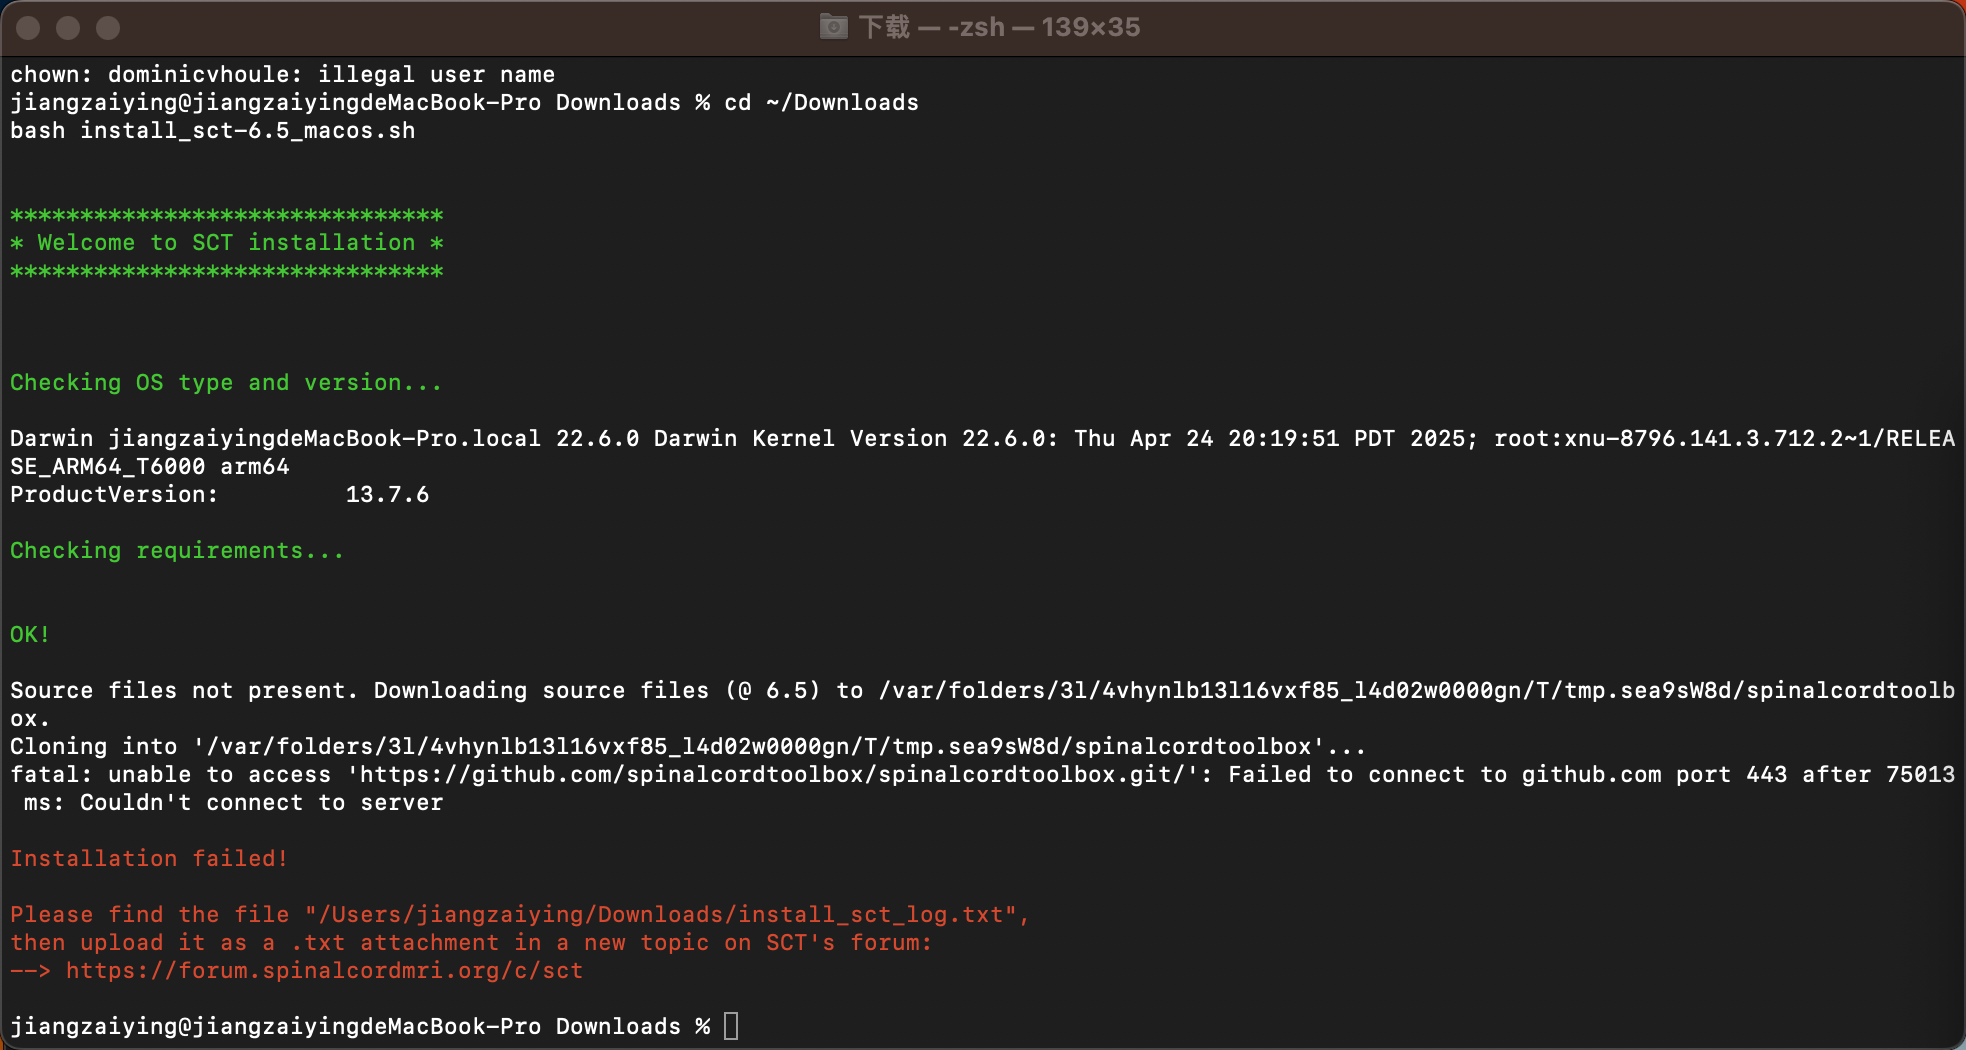Image resolution: width=1966 pixels, height=1050 pixels.
Task: Click the folder icon in title bar
Action: pos(833,27)
